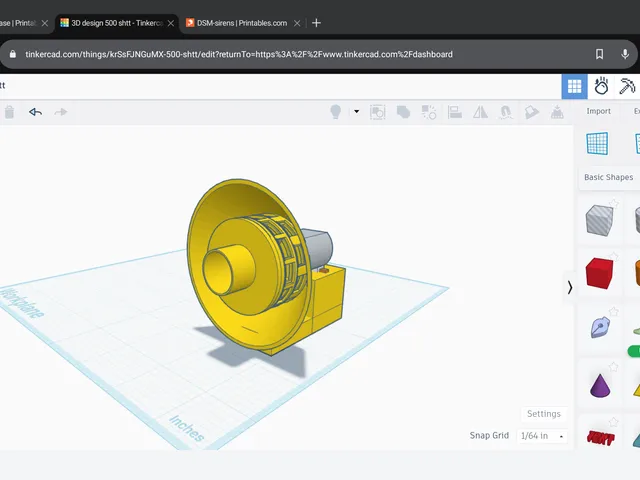Favorite the hole Box with its star
The image size is (640, 480).
(614, 203)
